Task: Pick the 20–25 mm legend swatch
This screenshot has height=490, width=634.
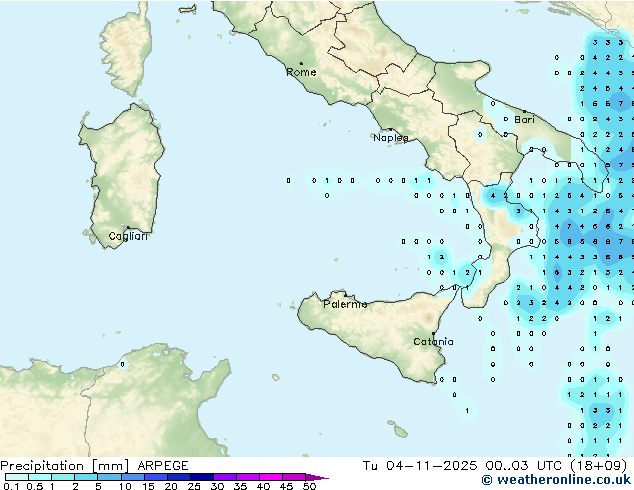Action: tap(179, 477)
